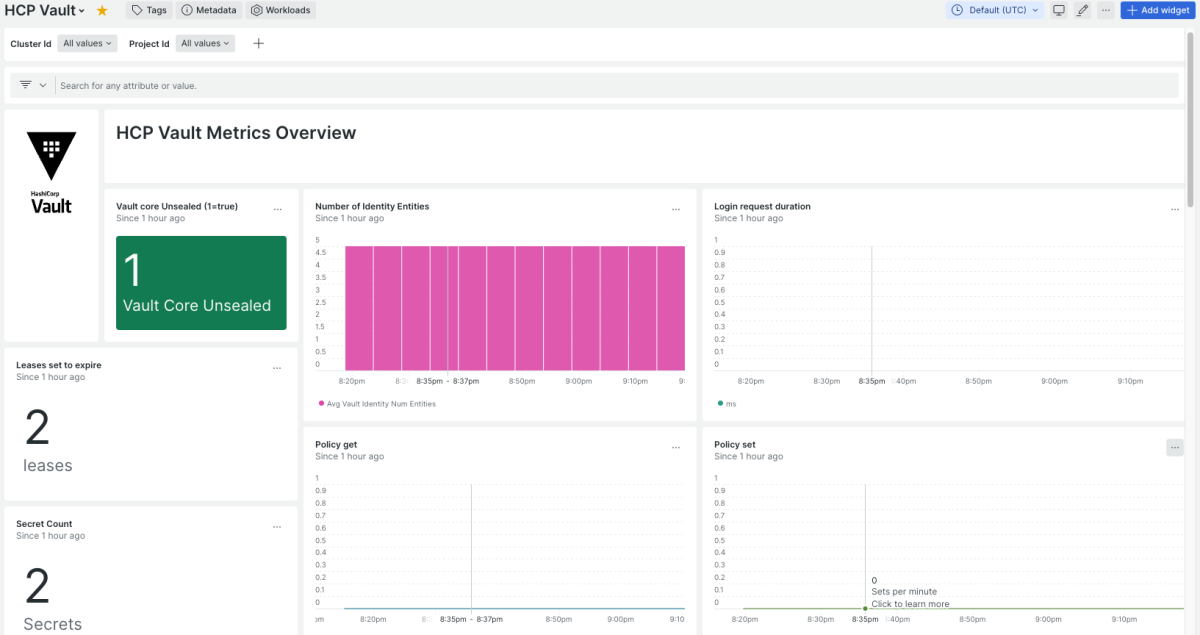Open the dashboard Metadata
This screenshot has width=1200, height=635.
click(209, 10)
